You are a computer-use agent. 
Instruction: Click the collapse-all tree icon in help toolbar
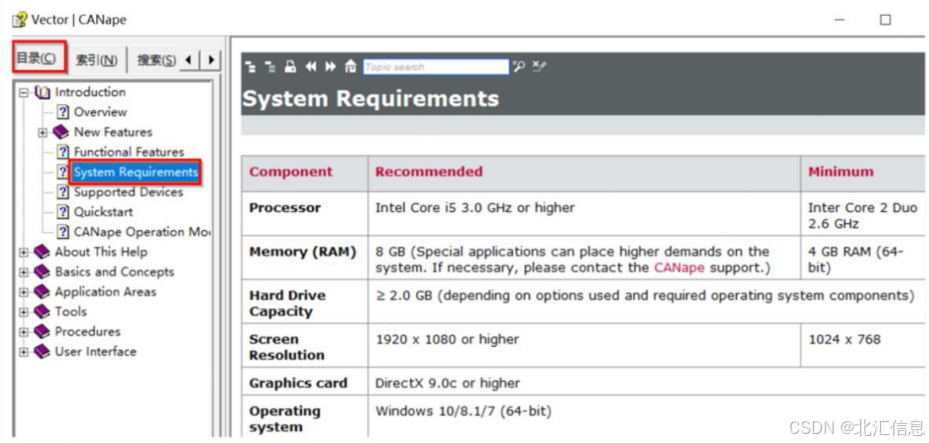coord(270,67)
